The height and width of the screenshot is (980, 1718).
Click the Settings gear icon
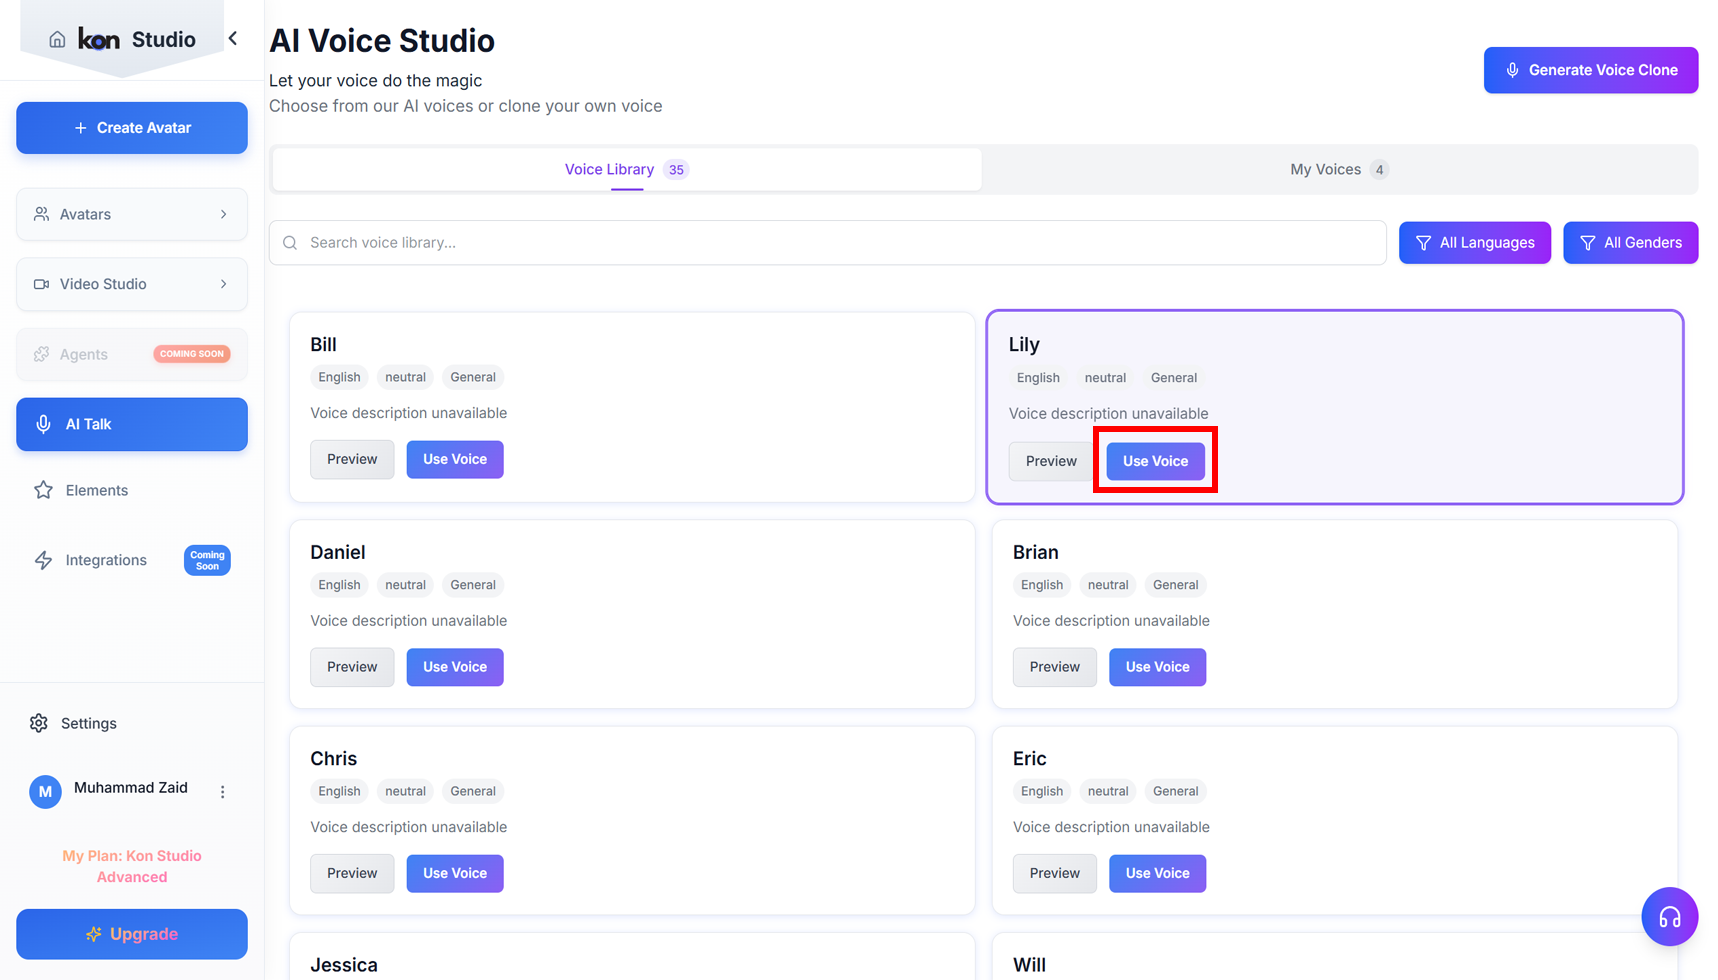(x=39, y=723)
